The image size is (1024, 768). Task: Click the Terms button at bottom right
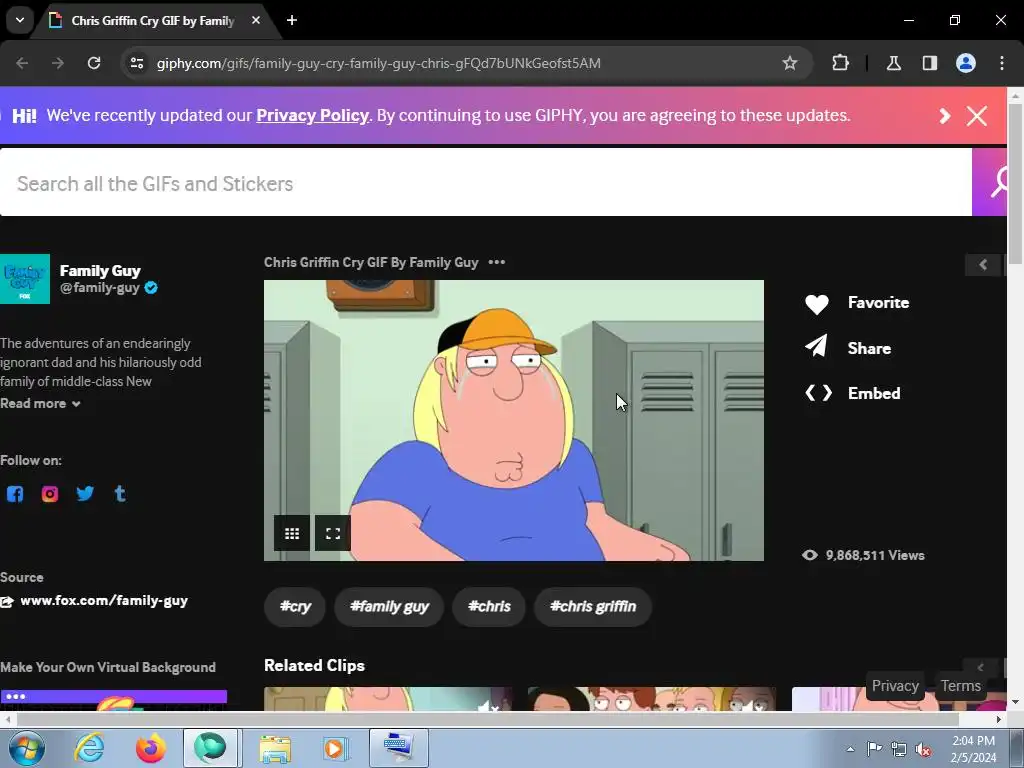[x=961, y=686]
